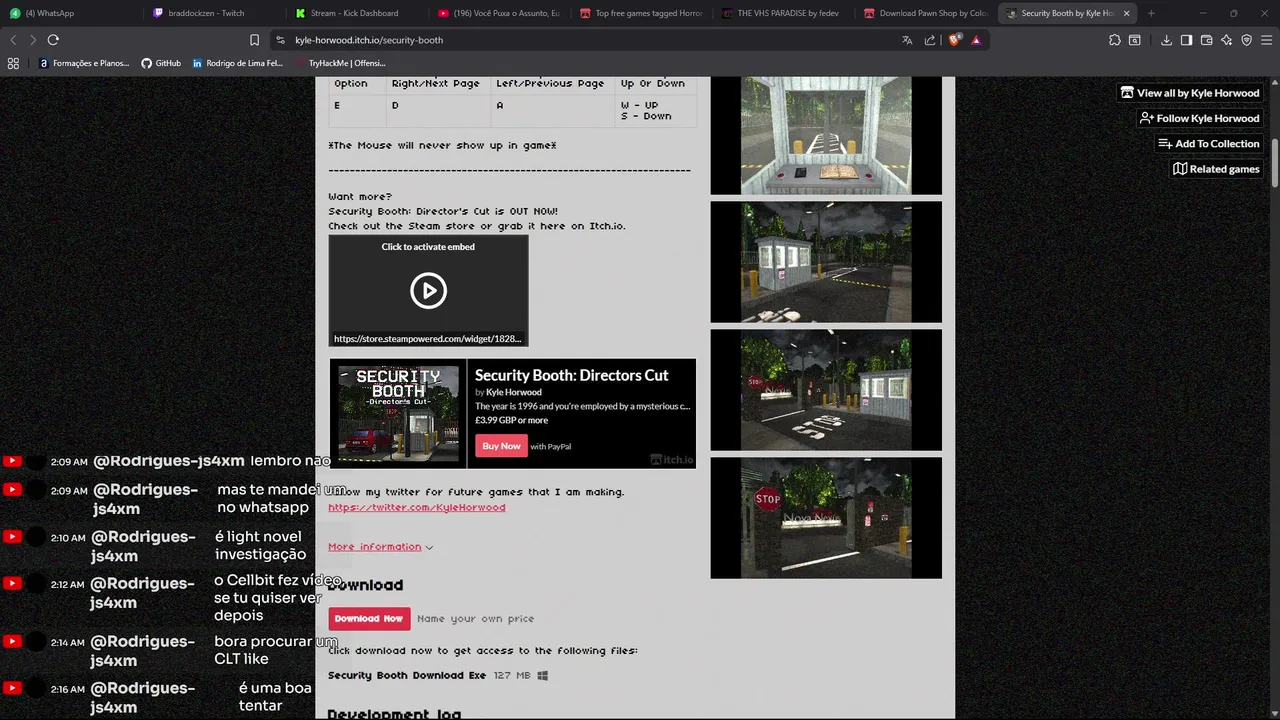Open Related games link

pyautogui.click(x=1216, y=169)
